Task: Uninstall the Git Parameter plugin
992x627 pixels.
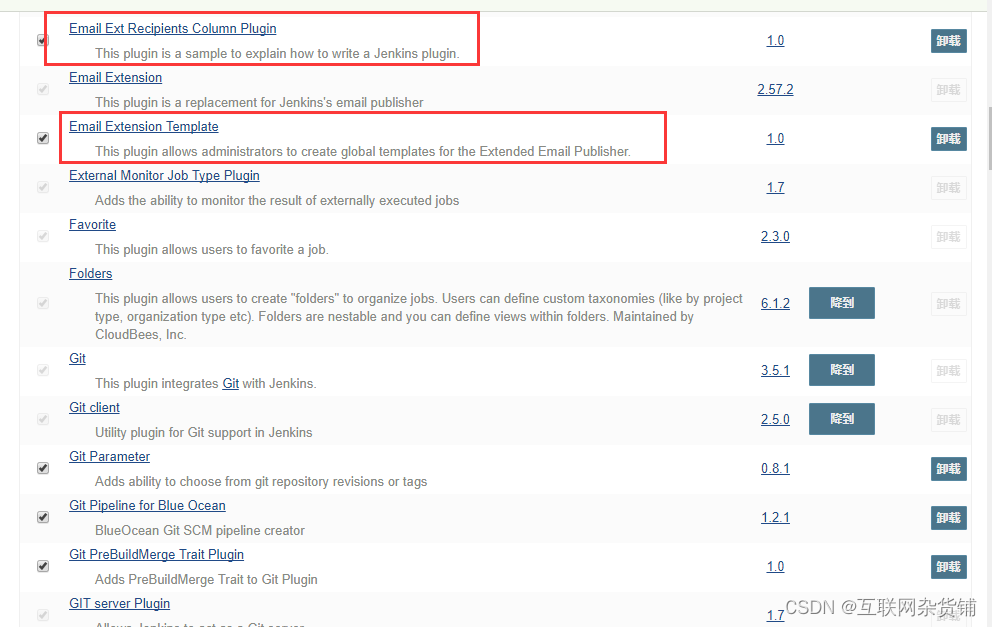Action: [x=948, y=469]
